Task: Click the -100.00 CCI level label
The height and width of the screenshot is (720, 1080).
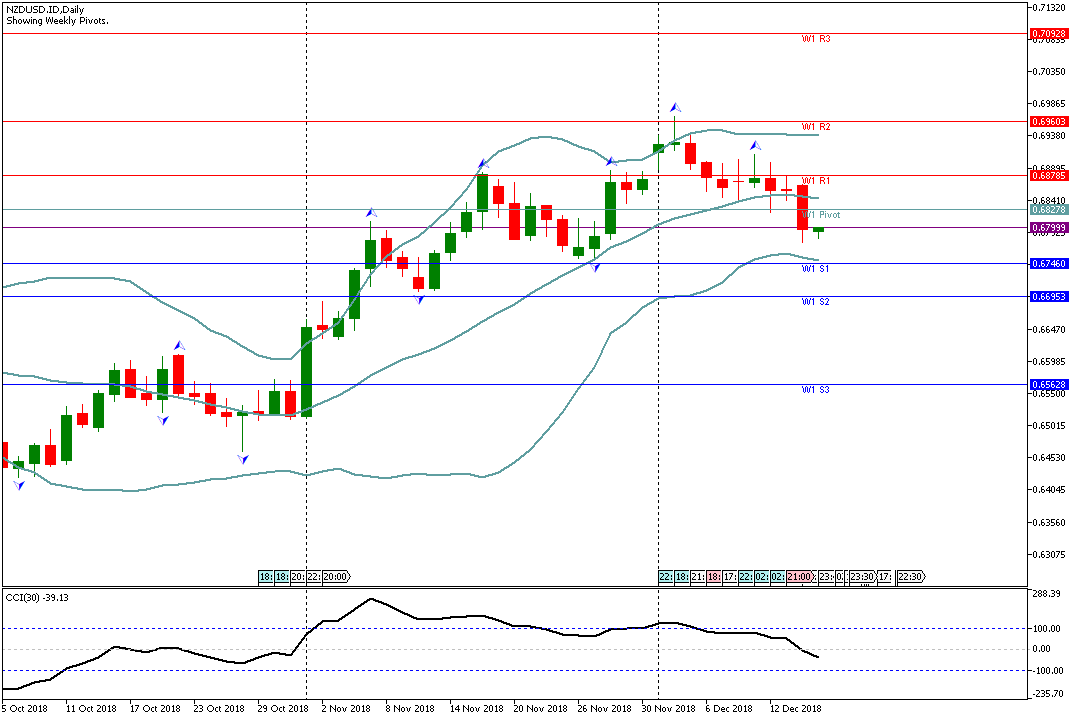Action: point(1048,671)
